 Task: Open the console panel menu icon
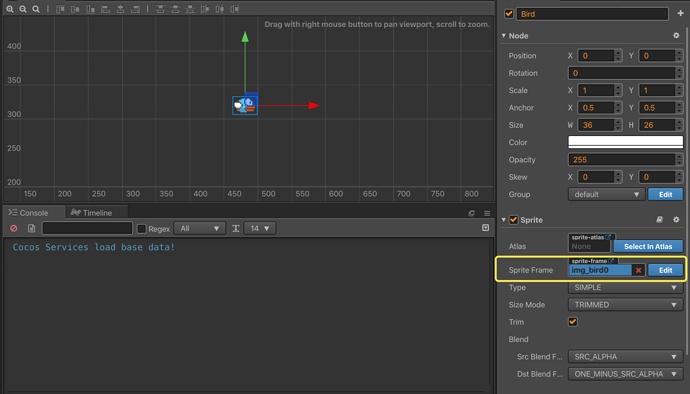point(487,213)
